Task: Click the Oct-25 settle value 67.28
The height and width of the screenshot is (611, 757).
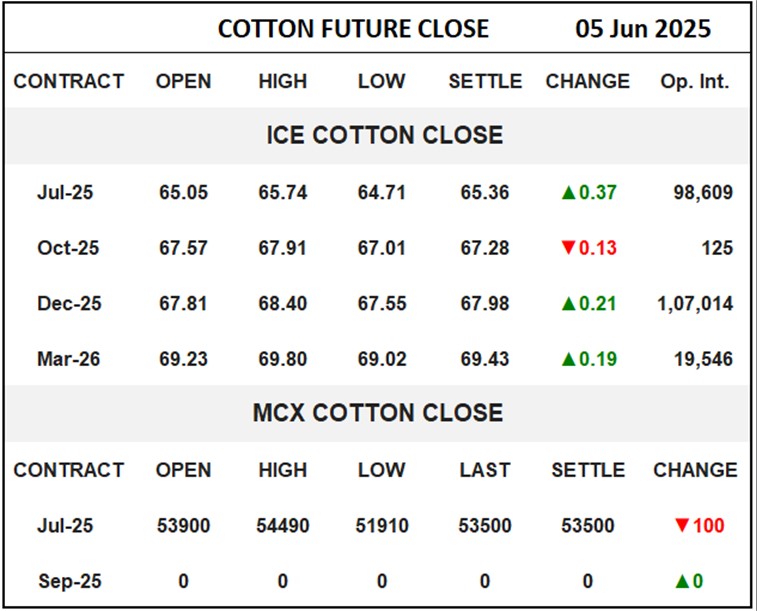Action: 485,248
